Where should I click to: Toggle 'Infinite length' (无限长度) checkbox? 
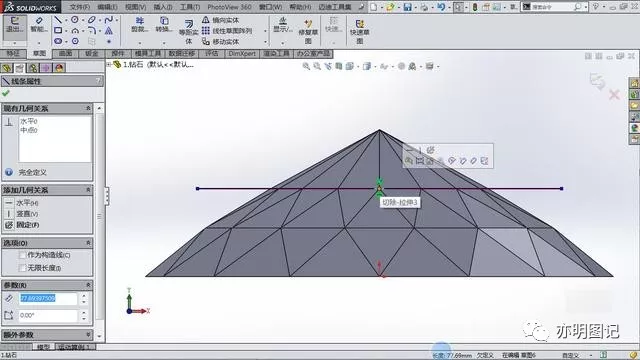pos(22,268)
